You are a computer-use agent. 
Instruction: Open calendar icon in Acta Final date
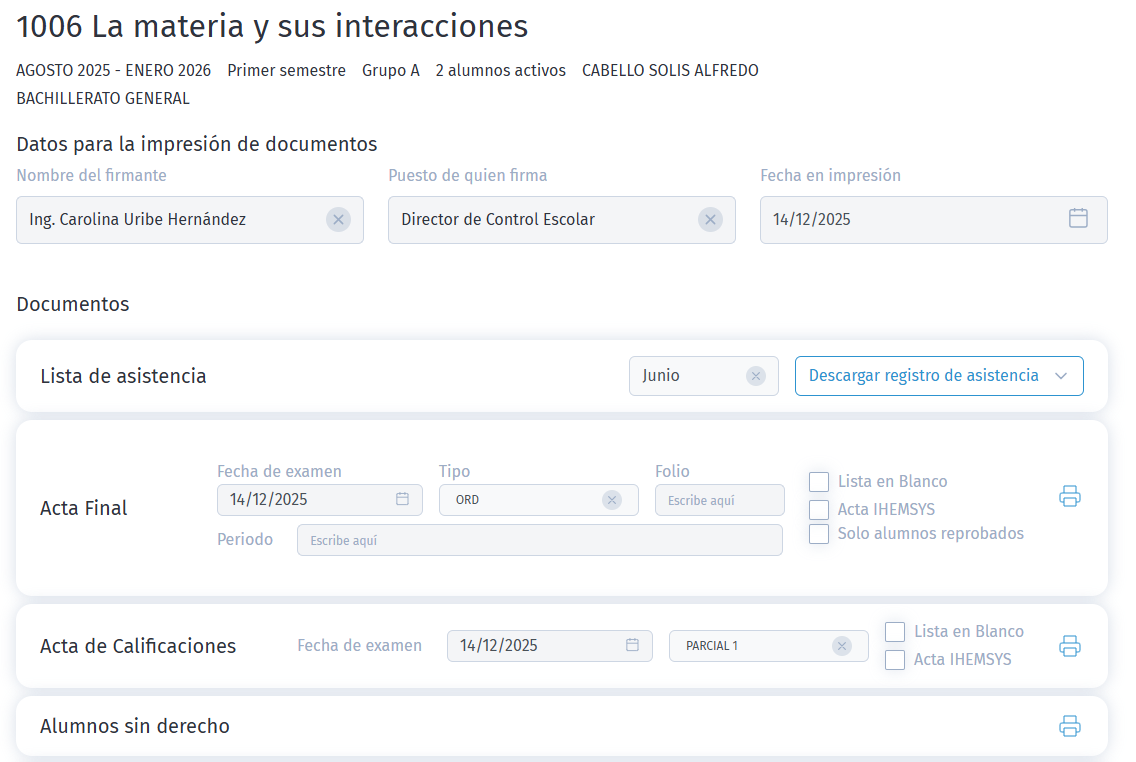pos(402,499)
